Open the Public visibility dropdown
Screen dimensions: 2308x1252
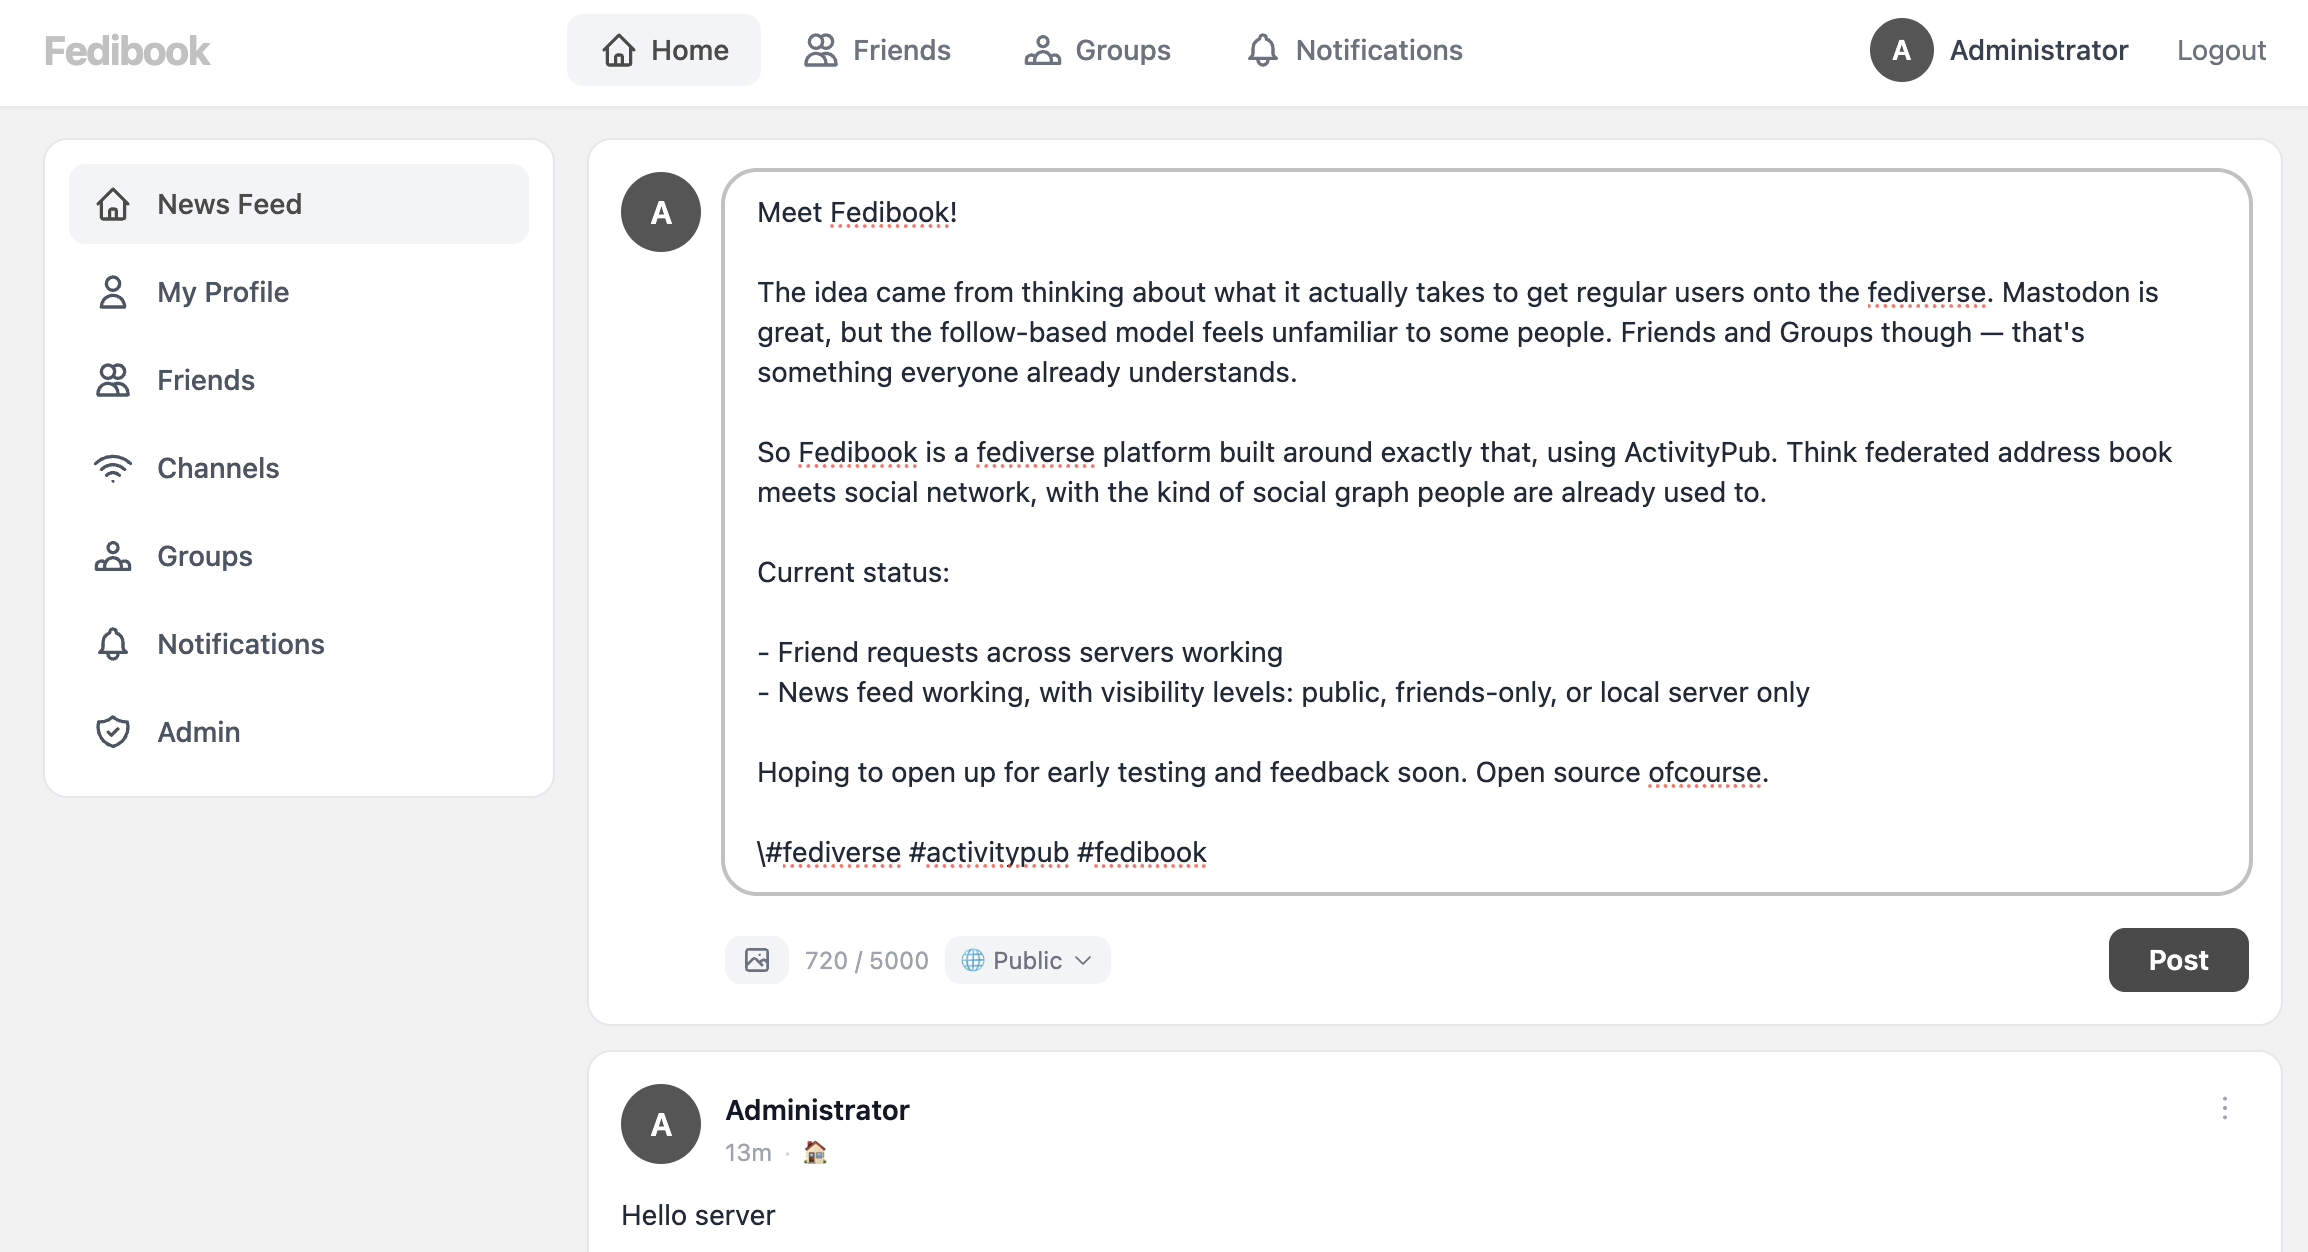tap(1027, 960)
